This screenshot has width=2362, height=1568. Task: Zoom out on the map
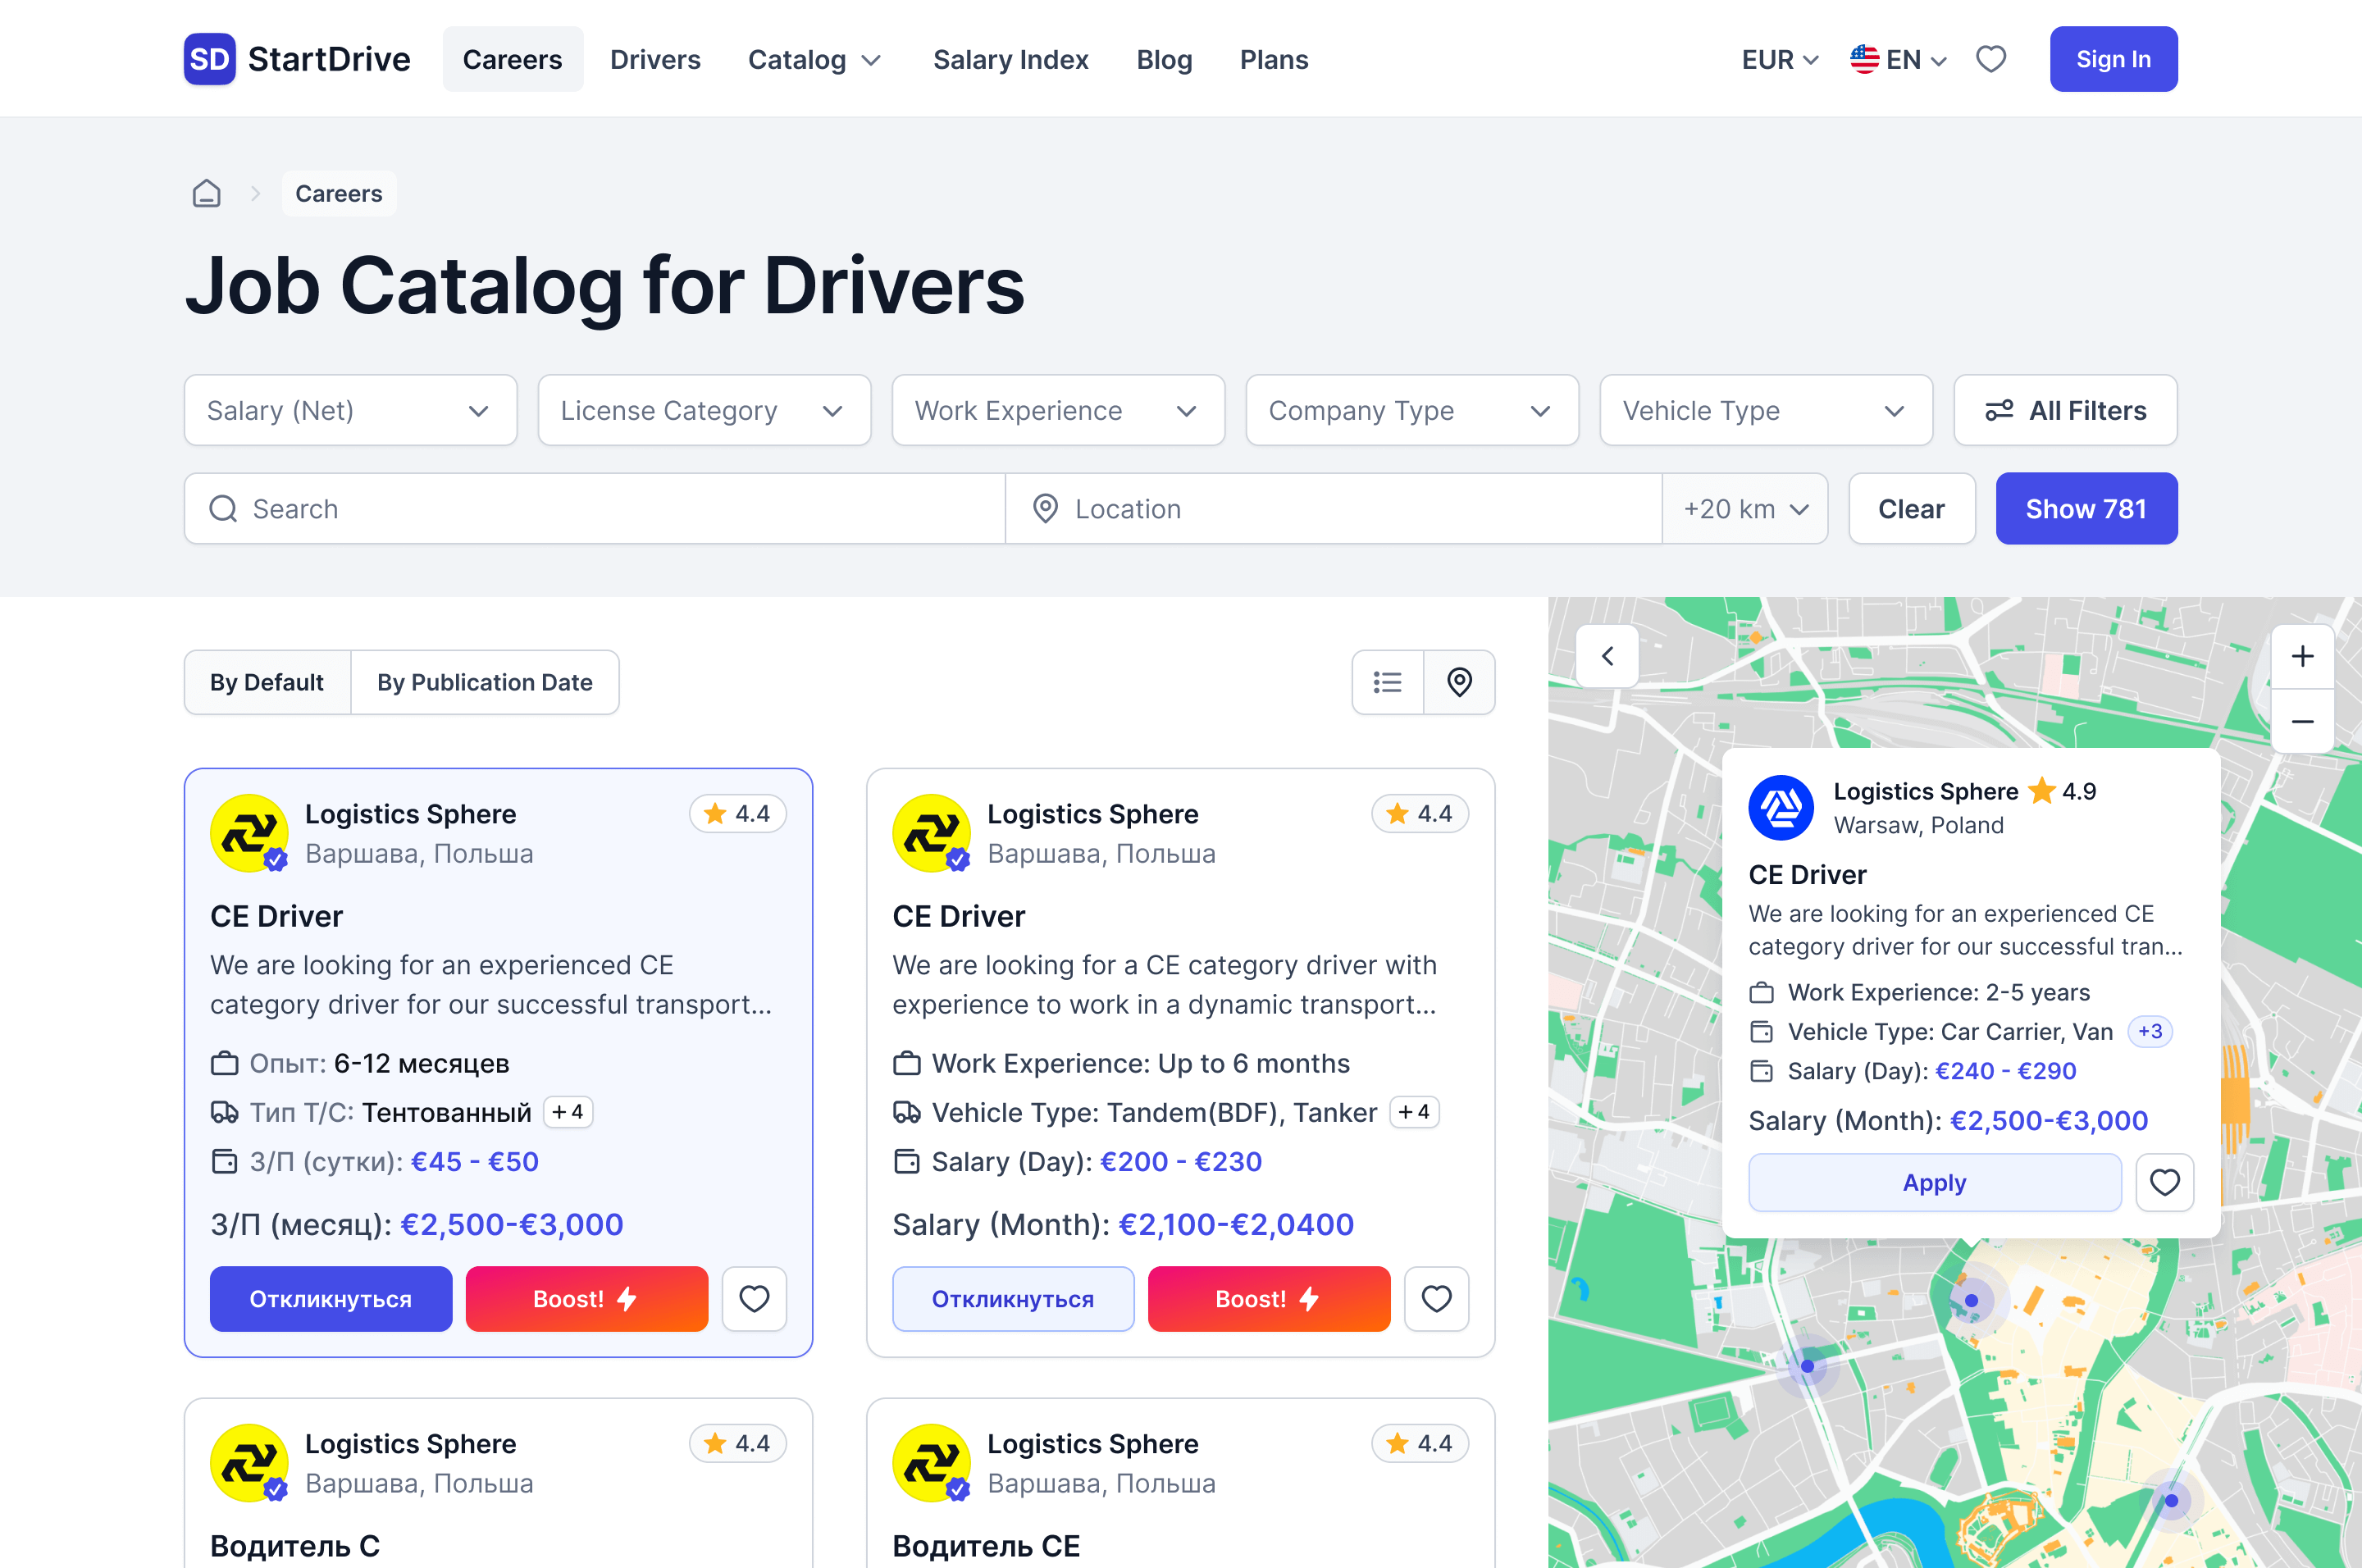pos(2302,721)
